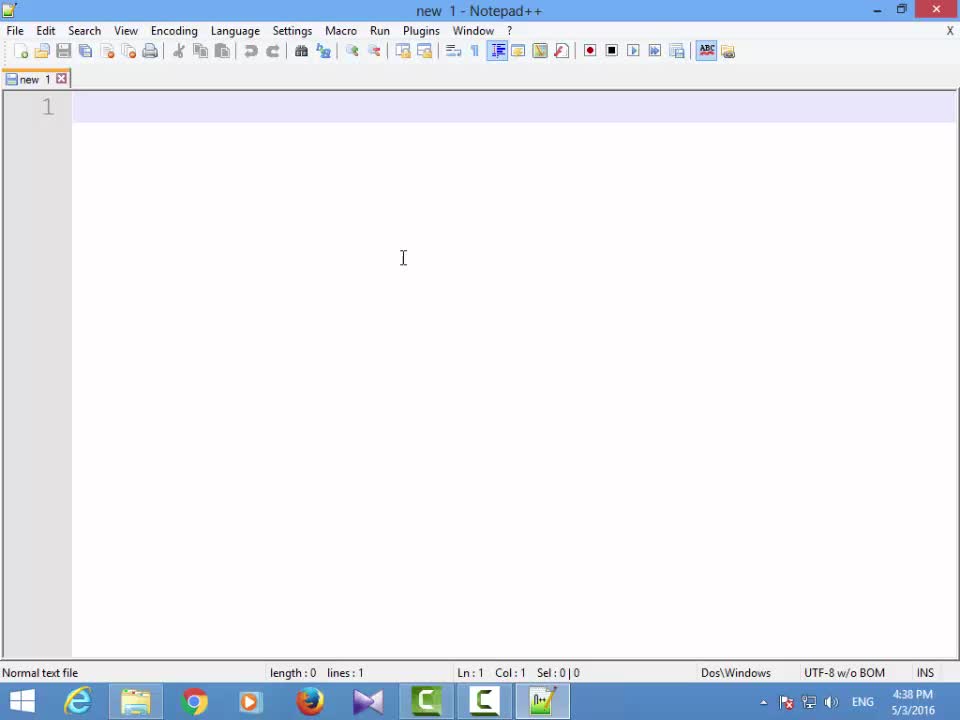Run macro multiple times icon
This screenshot has height=720, width=960.
pyautogui.click(x=655, y=51)
